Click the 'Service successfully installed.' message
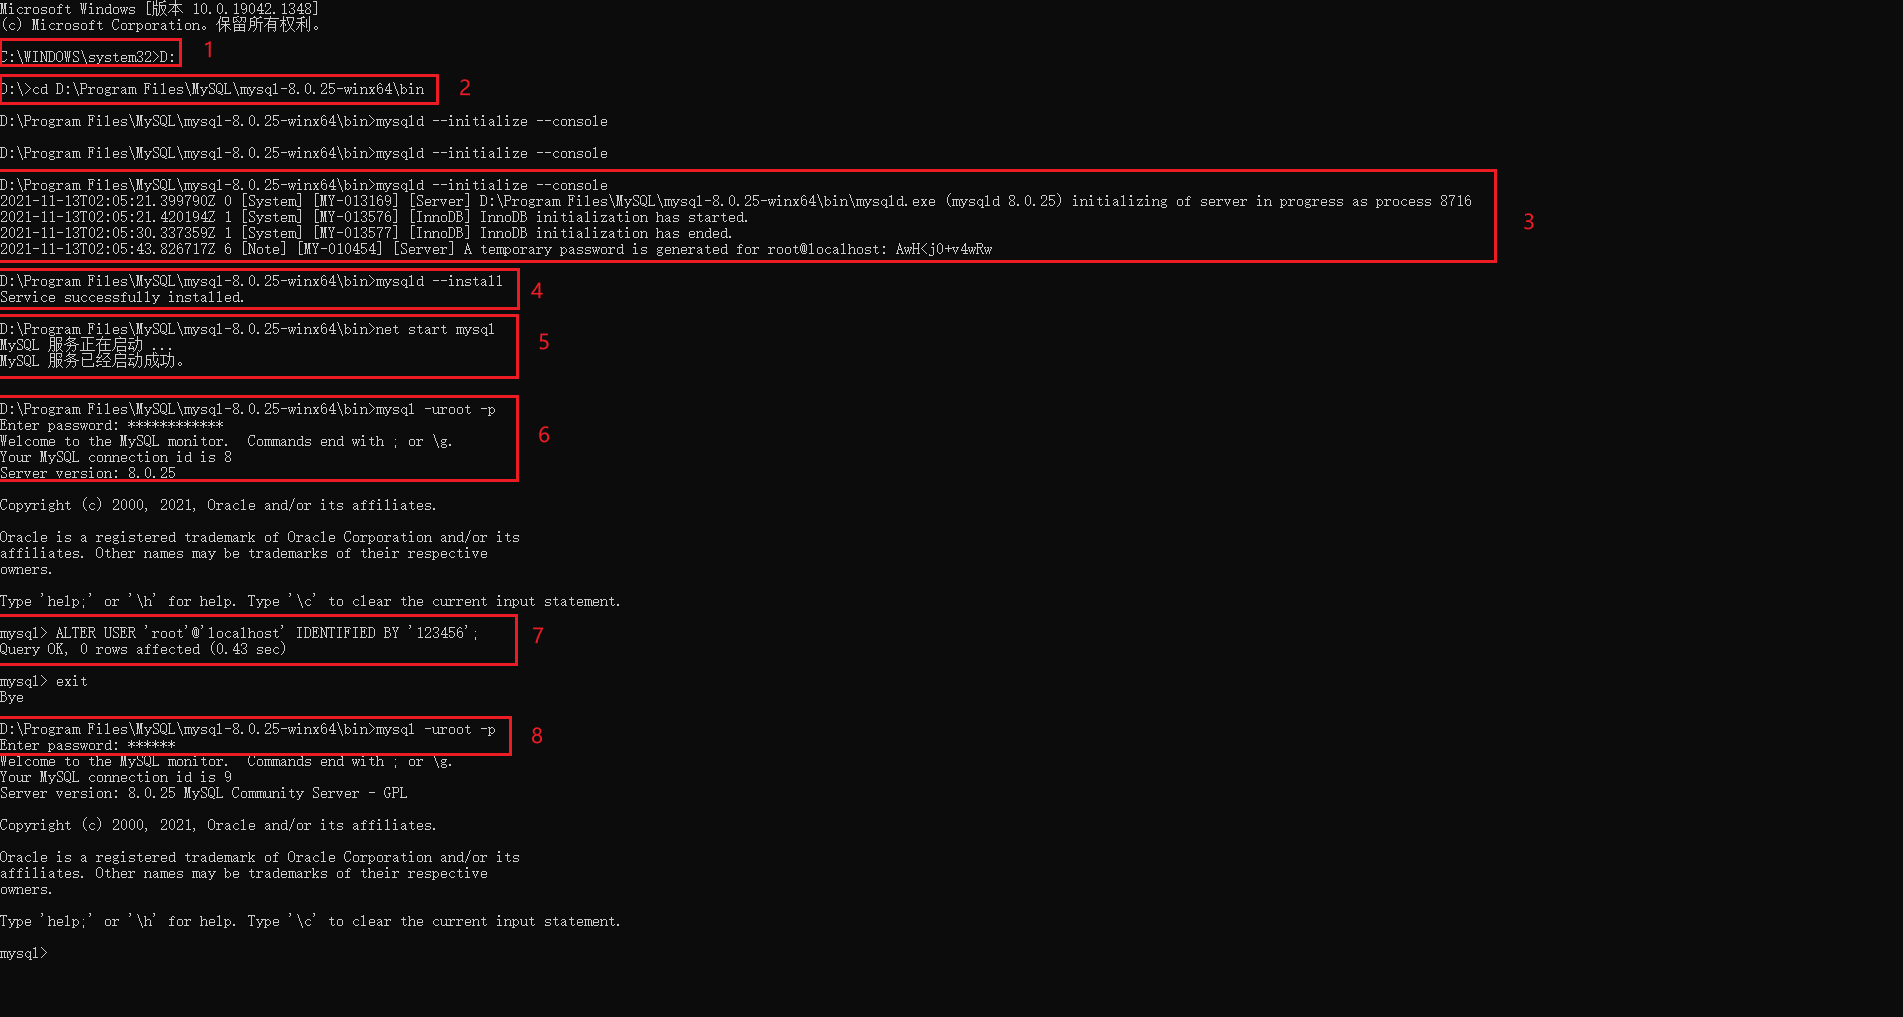The width and height of the screenshot is (1903, 1017). pyautogui.click(x=120, y=297)
